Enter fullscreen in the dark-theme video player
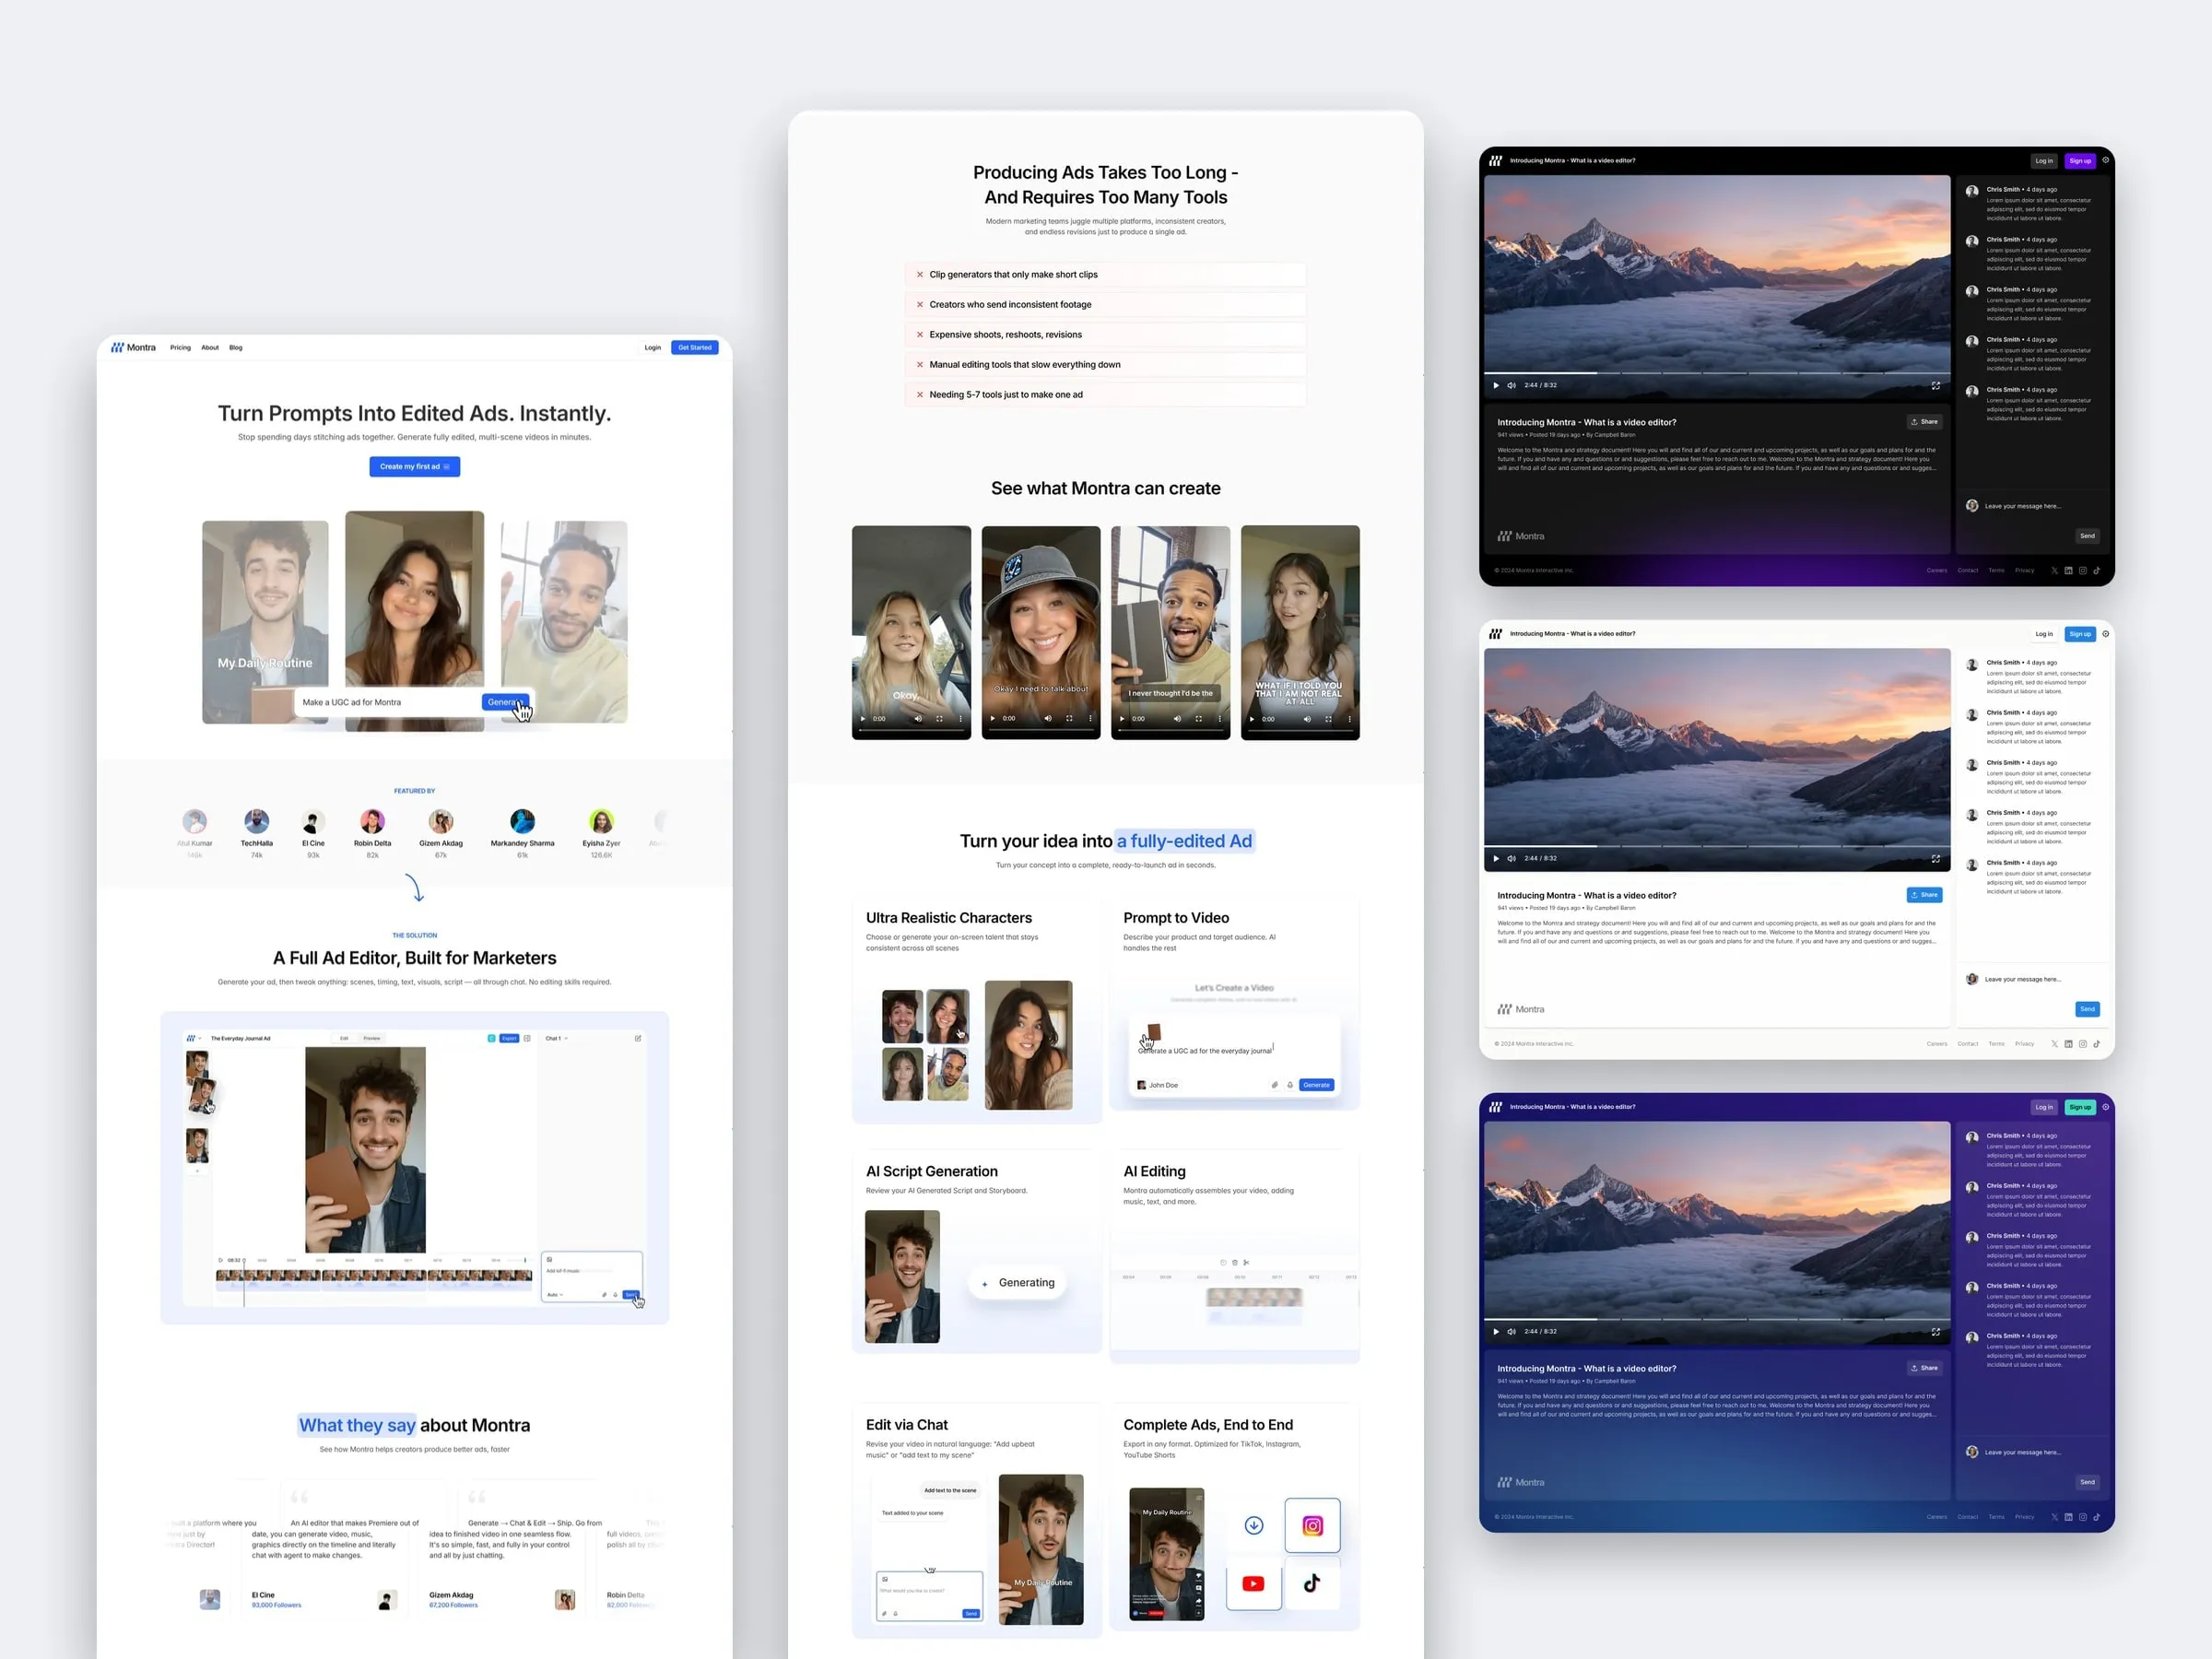The width and height of the screenshot is (2212, 1659). (x=1935, y=385)
